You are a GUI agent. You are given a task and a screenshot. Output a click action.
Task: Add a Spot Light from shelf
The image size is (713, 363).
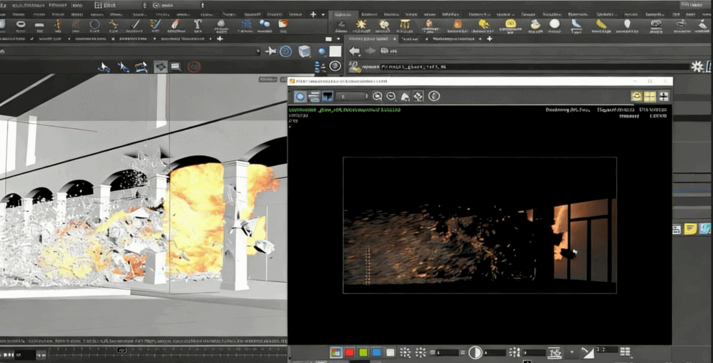[x=384, y=25]
